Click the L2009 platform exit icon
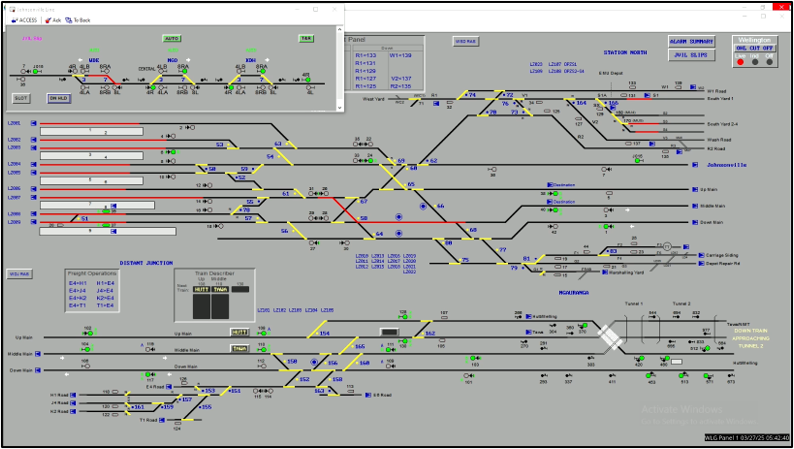794x449 pixels. pos(33,222)
